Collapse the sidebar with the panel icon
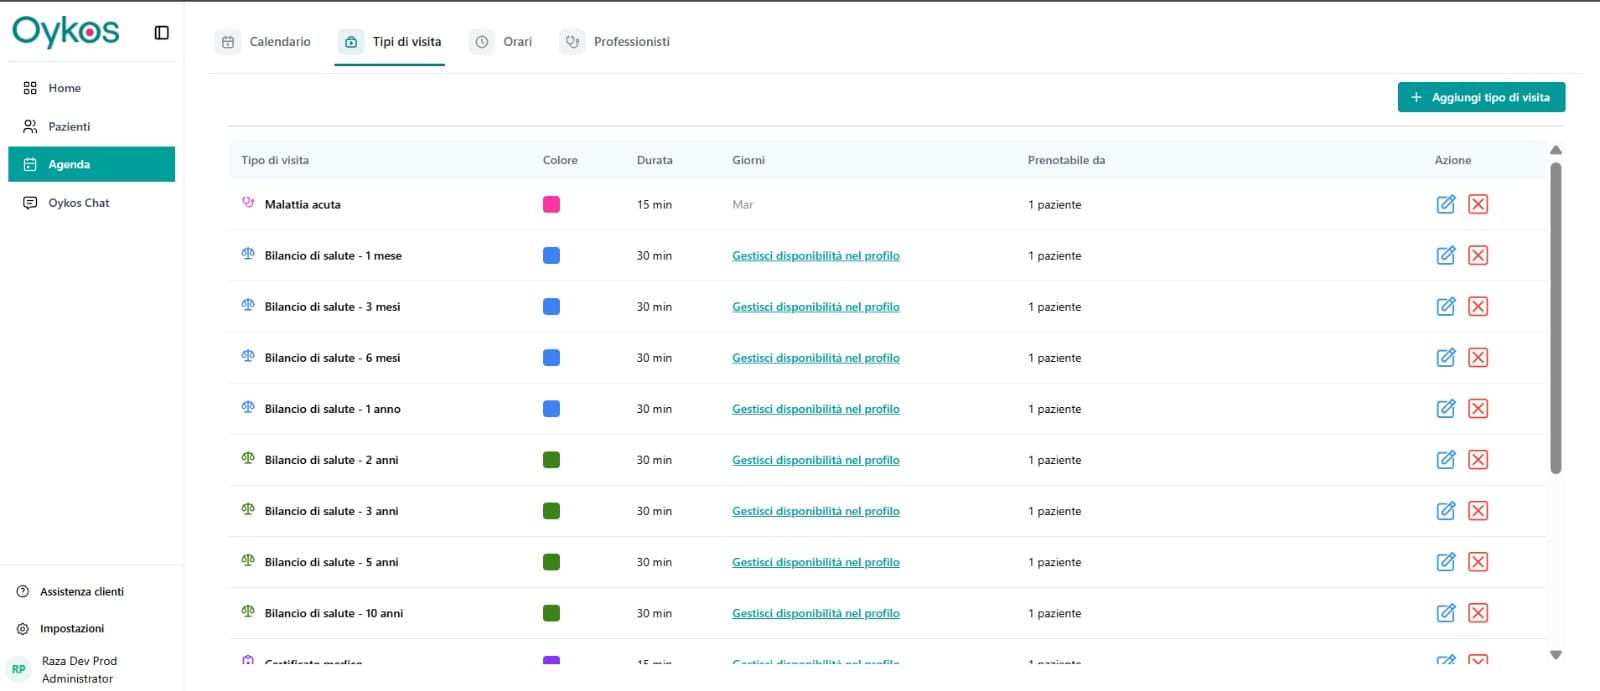The width and height of the screenshot is (1600, 691). pyautogui.click(x=162, y=33)
